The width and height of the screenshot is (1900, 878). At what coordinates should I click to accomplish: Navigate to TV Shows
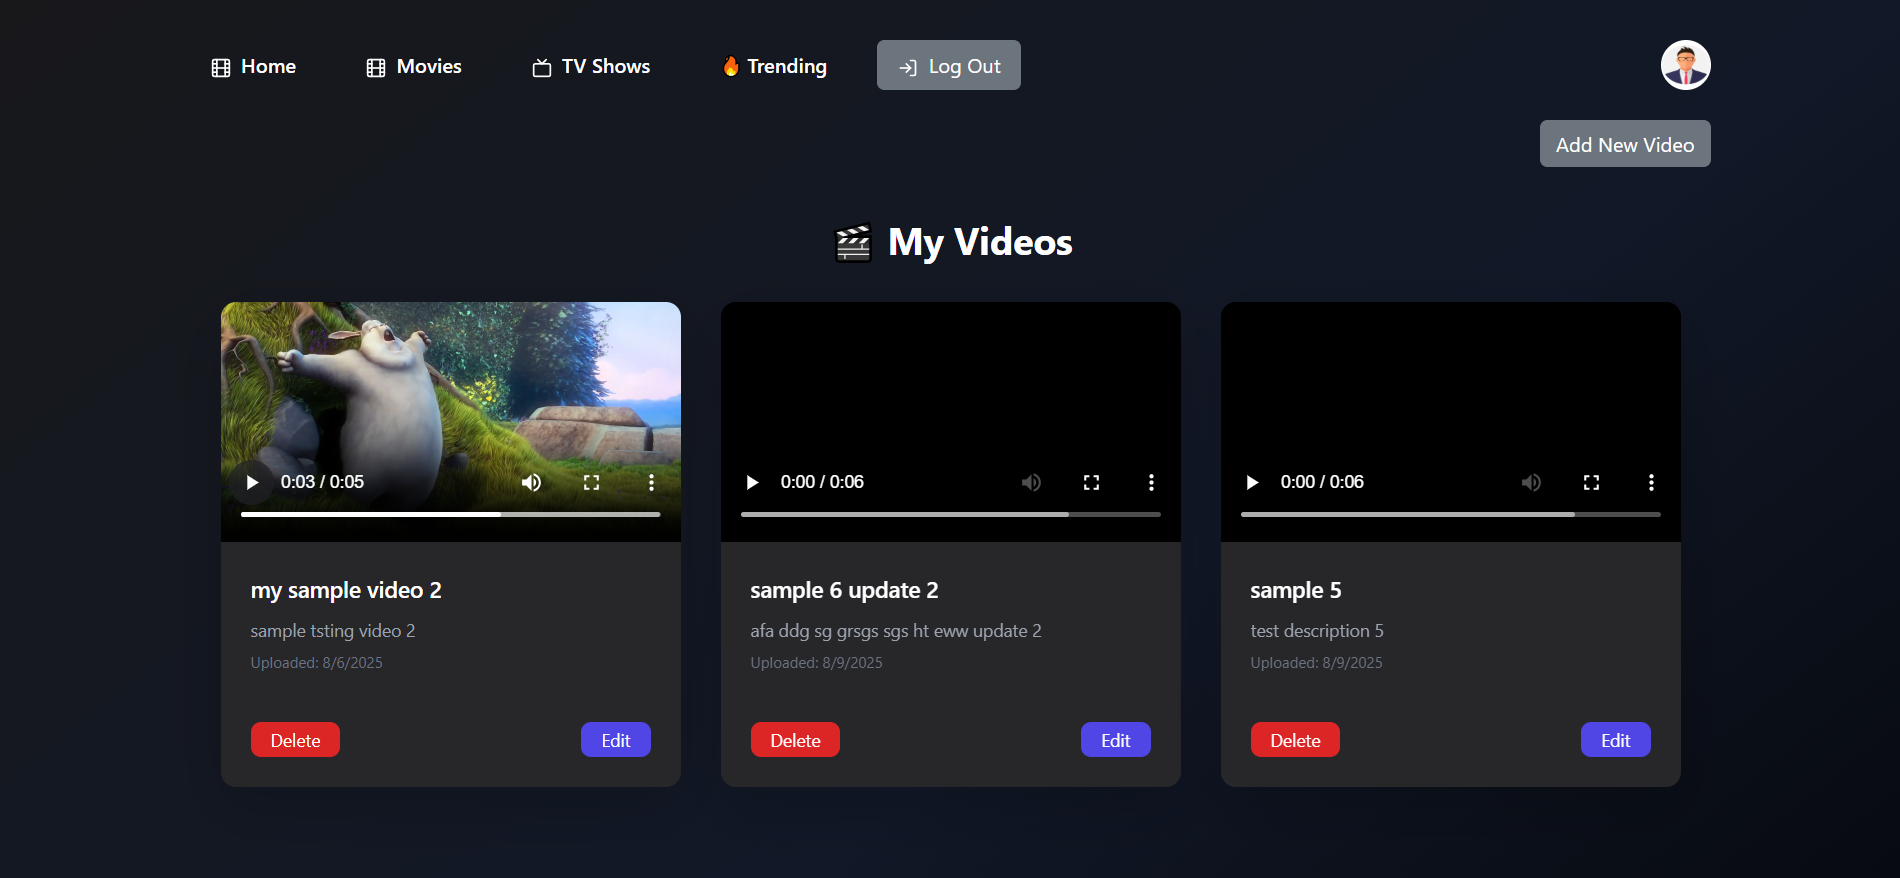591,66
